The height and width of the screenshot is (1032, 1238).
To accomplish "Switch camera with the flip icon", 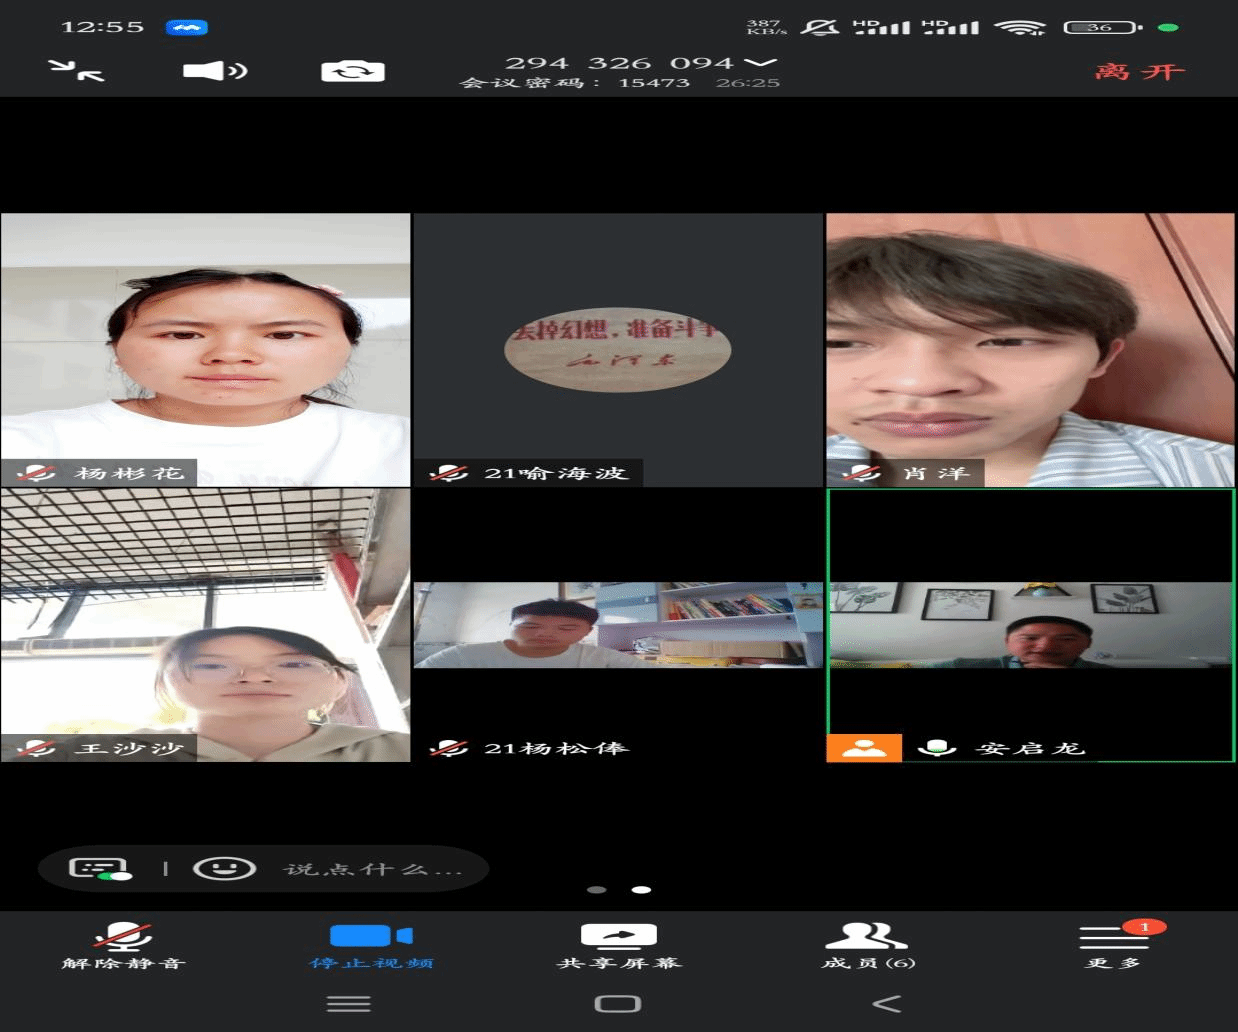I will (352, 71).
